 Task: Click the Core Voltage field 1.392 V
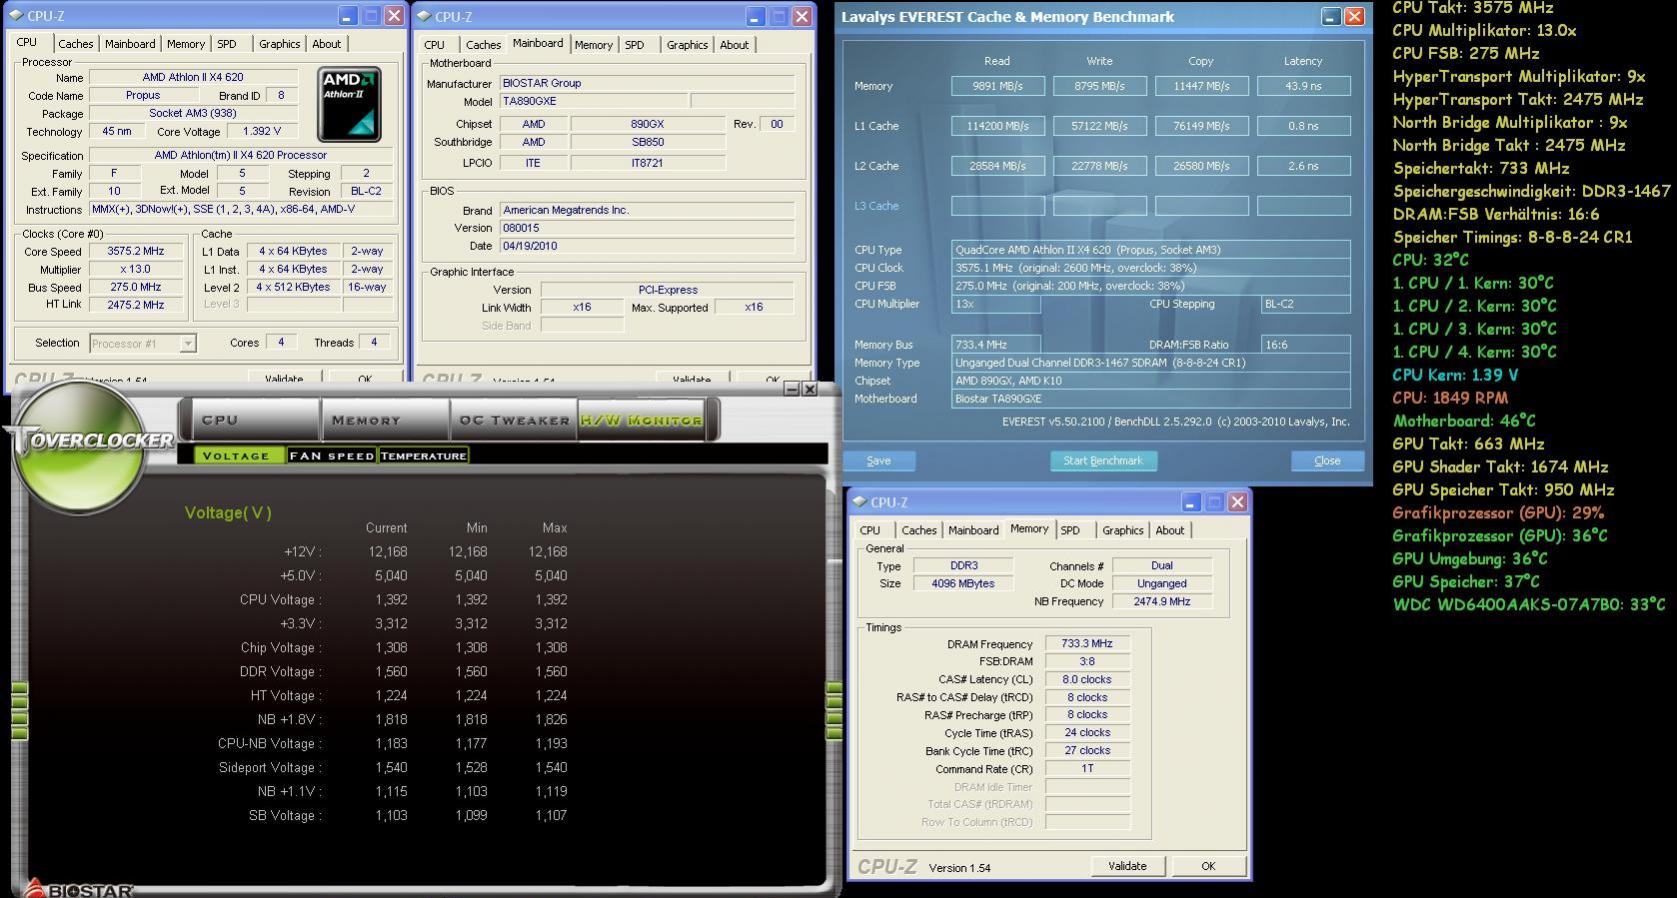[261, 131]
